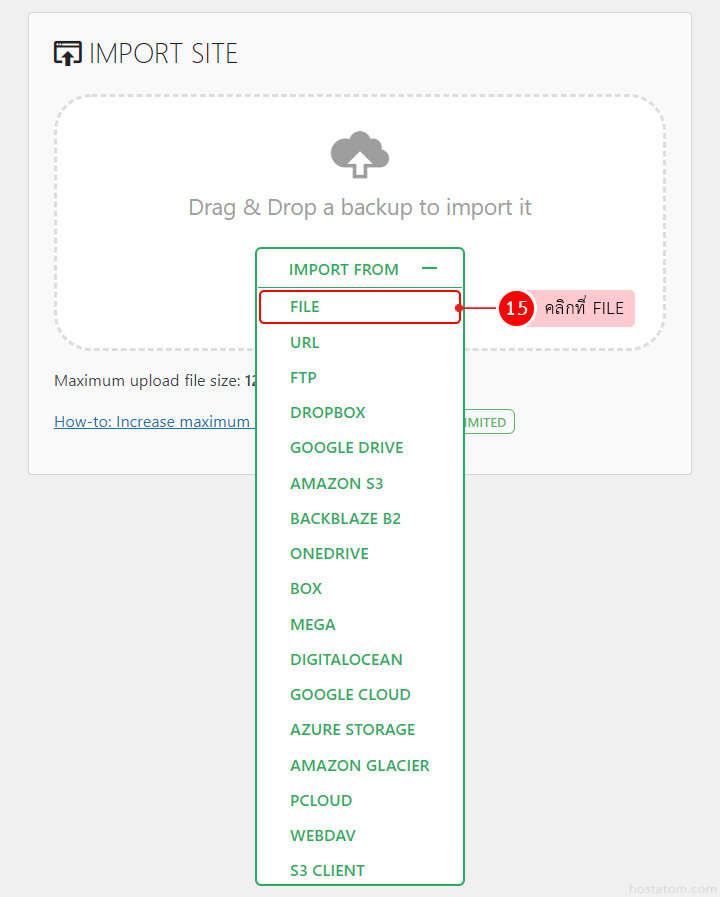Image resolution: width=720 pixels, height=897 pixels.
Task: Choose MEGA from the list
Action: (313, 625)
